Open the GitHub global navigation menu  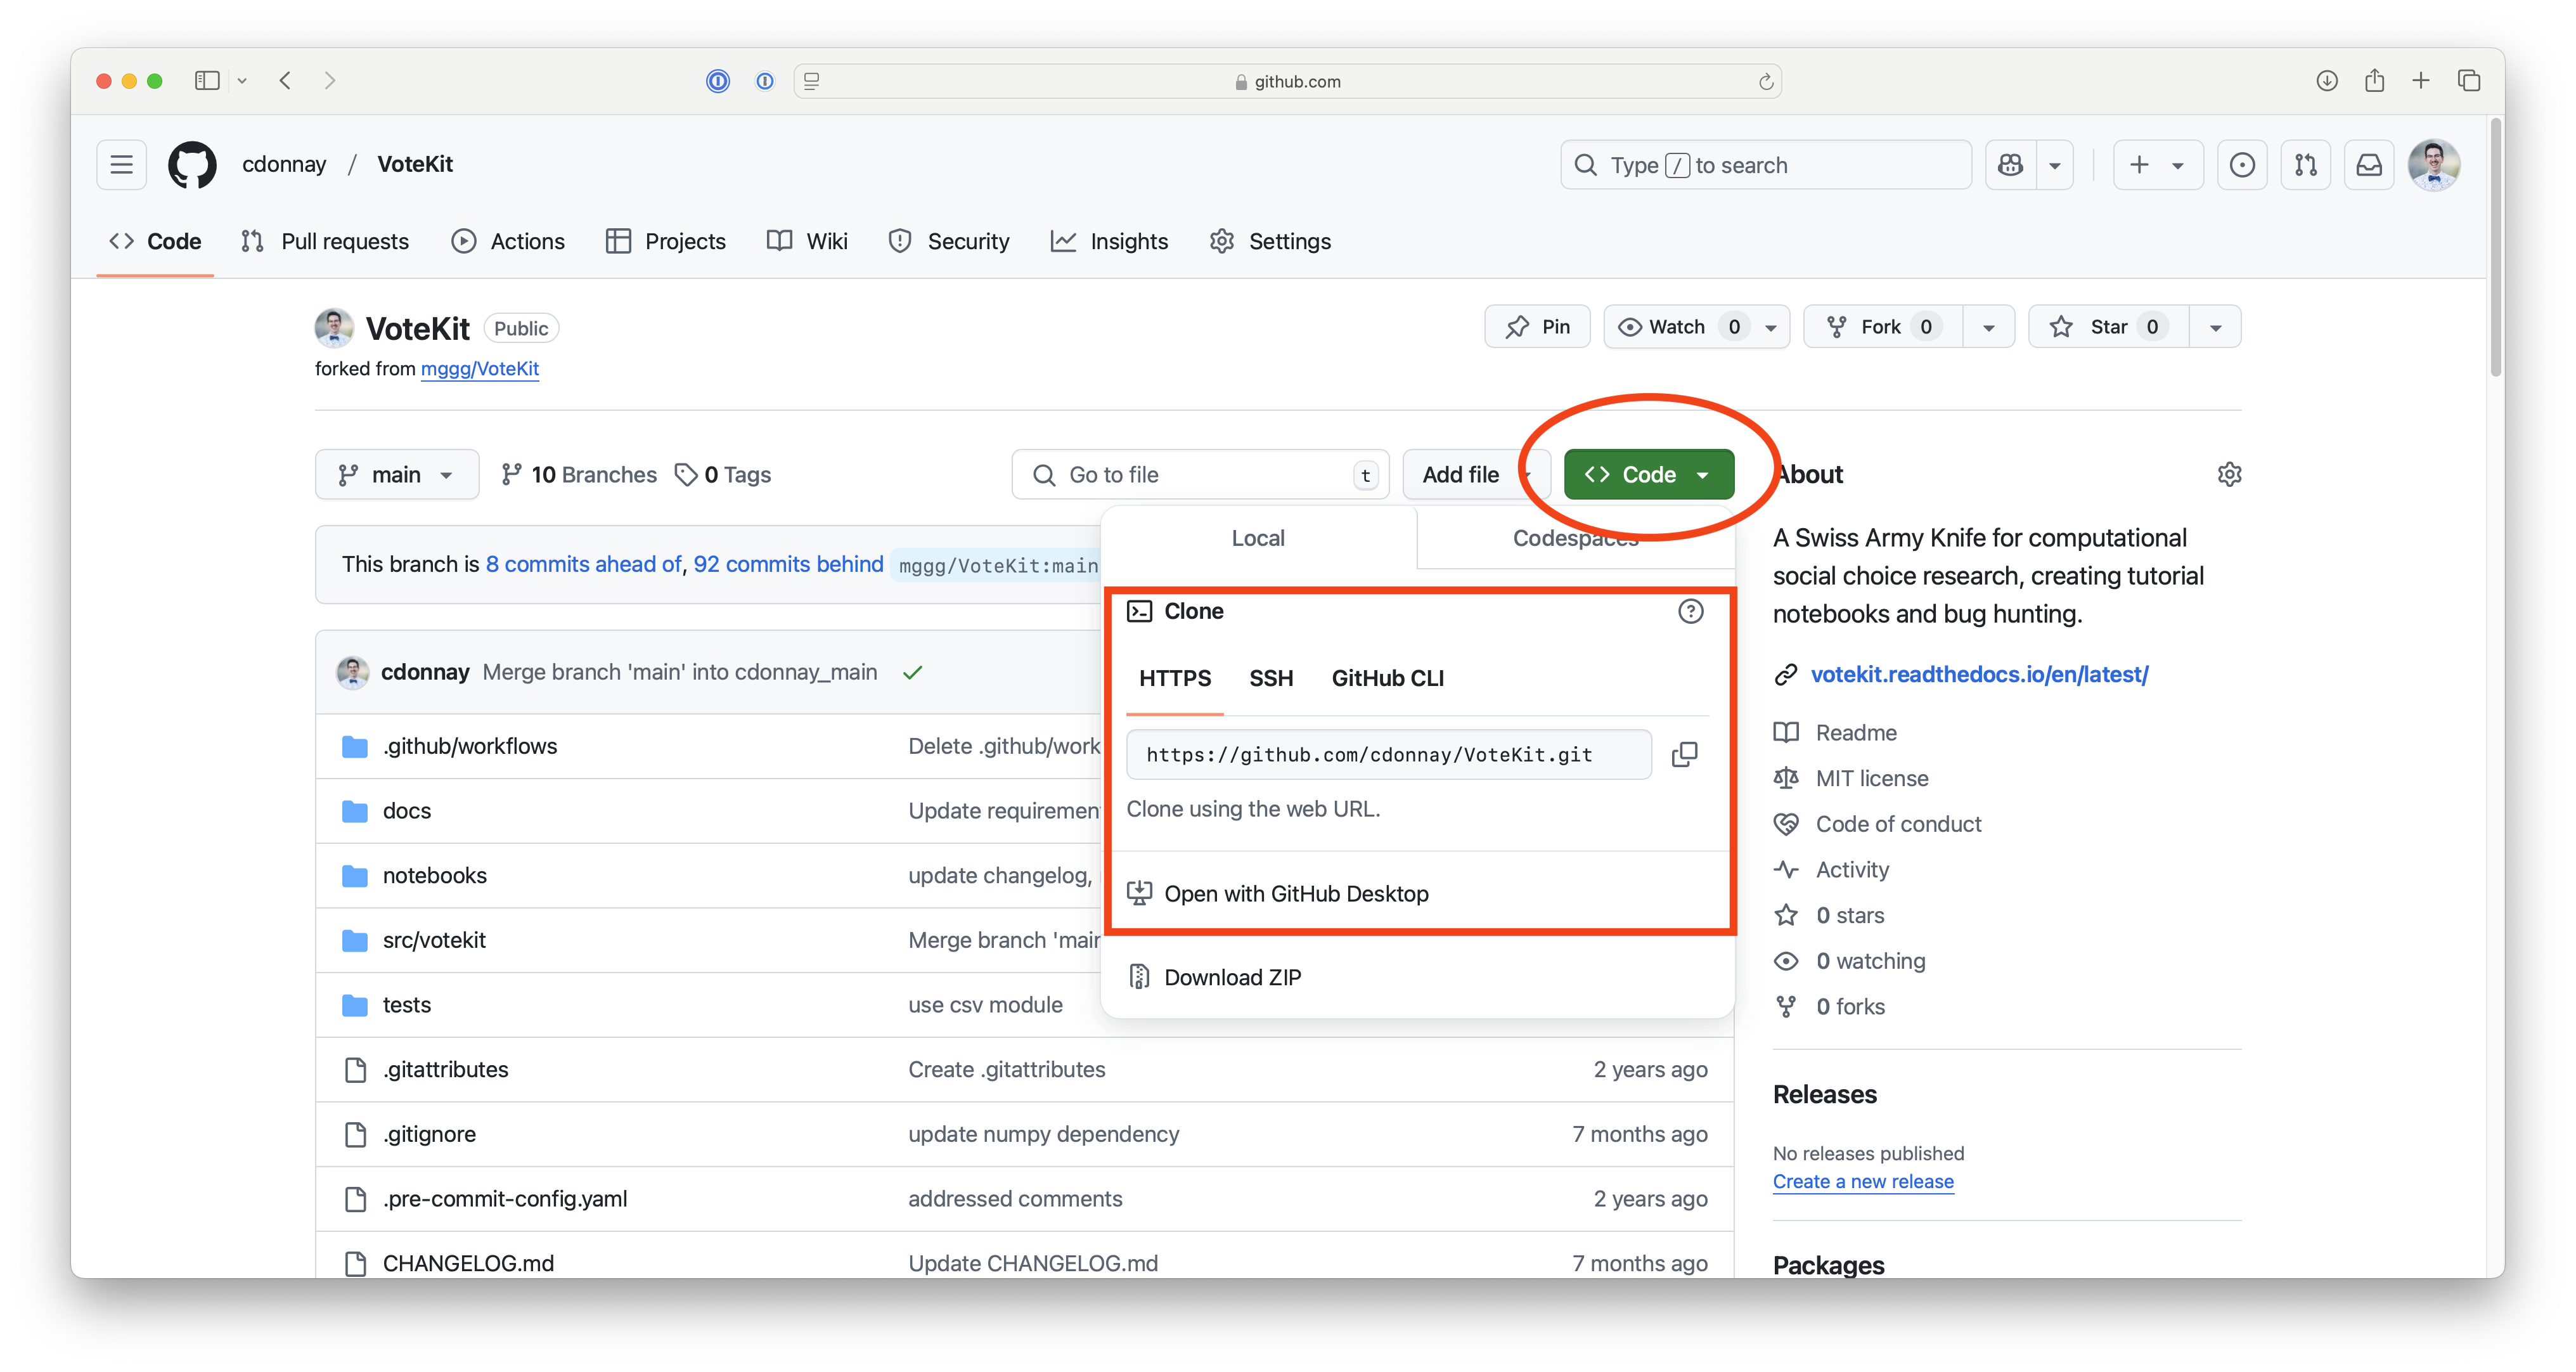coord(121,165)
